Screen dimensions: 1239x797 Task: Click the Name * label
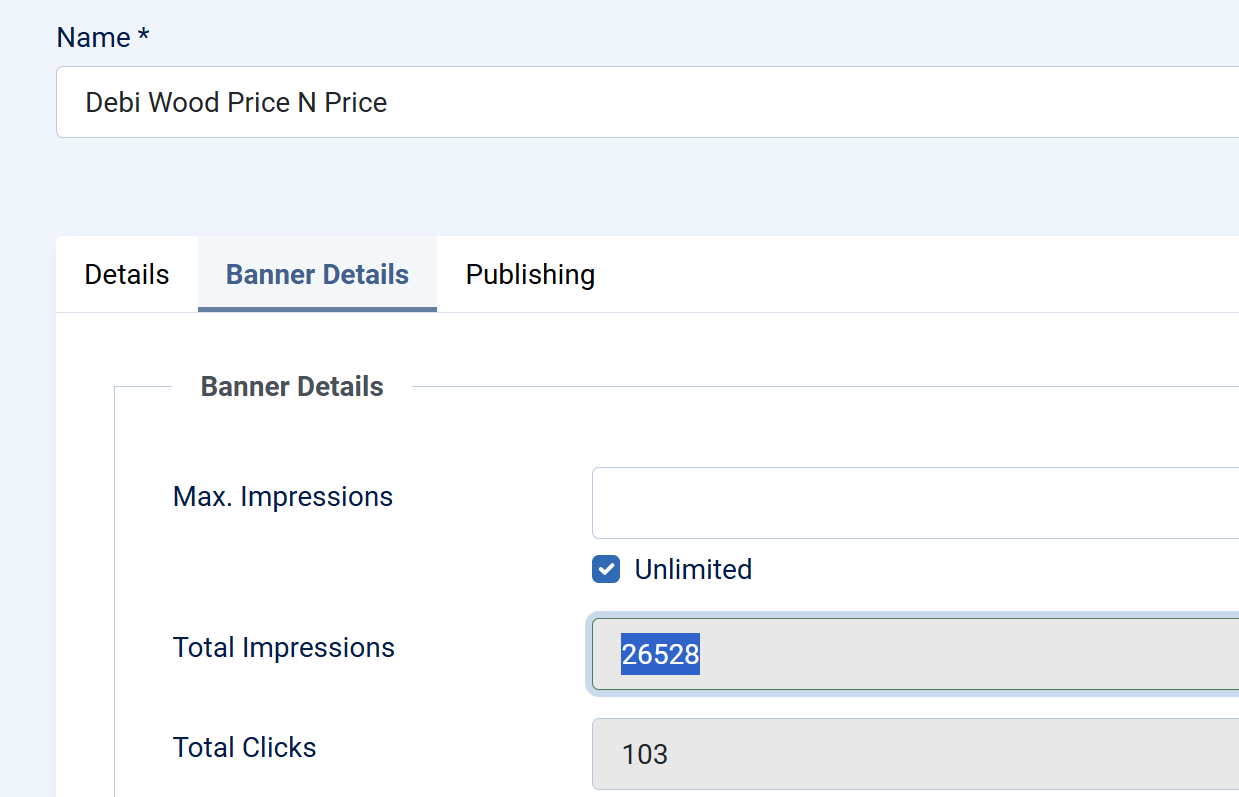pos(103,37)
